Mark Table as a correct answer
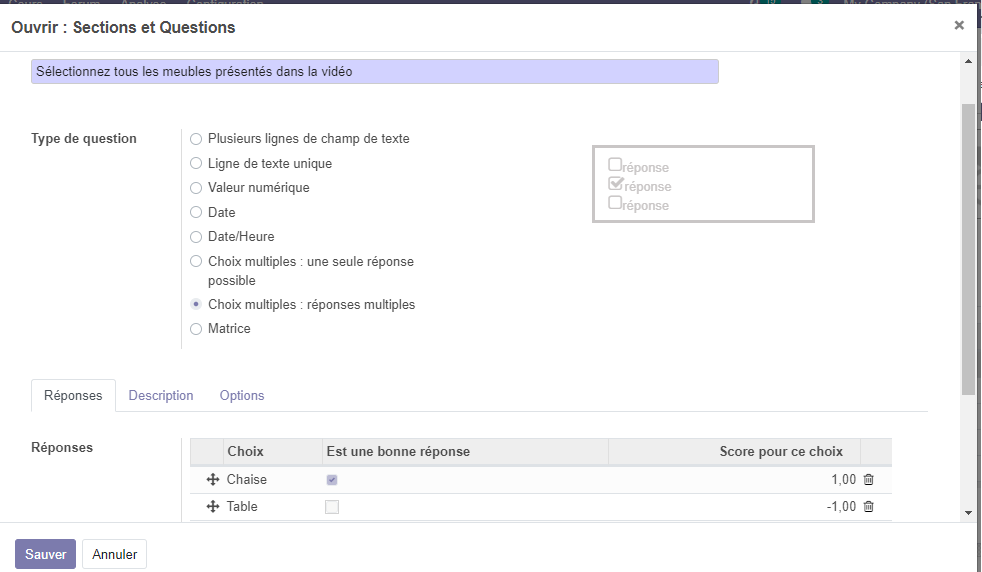Screen dimensions: 982x572 [x=332, y=507]
